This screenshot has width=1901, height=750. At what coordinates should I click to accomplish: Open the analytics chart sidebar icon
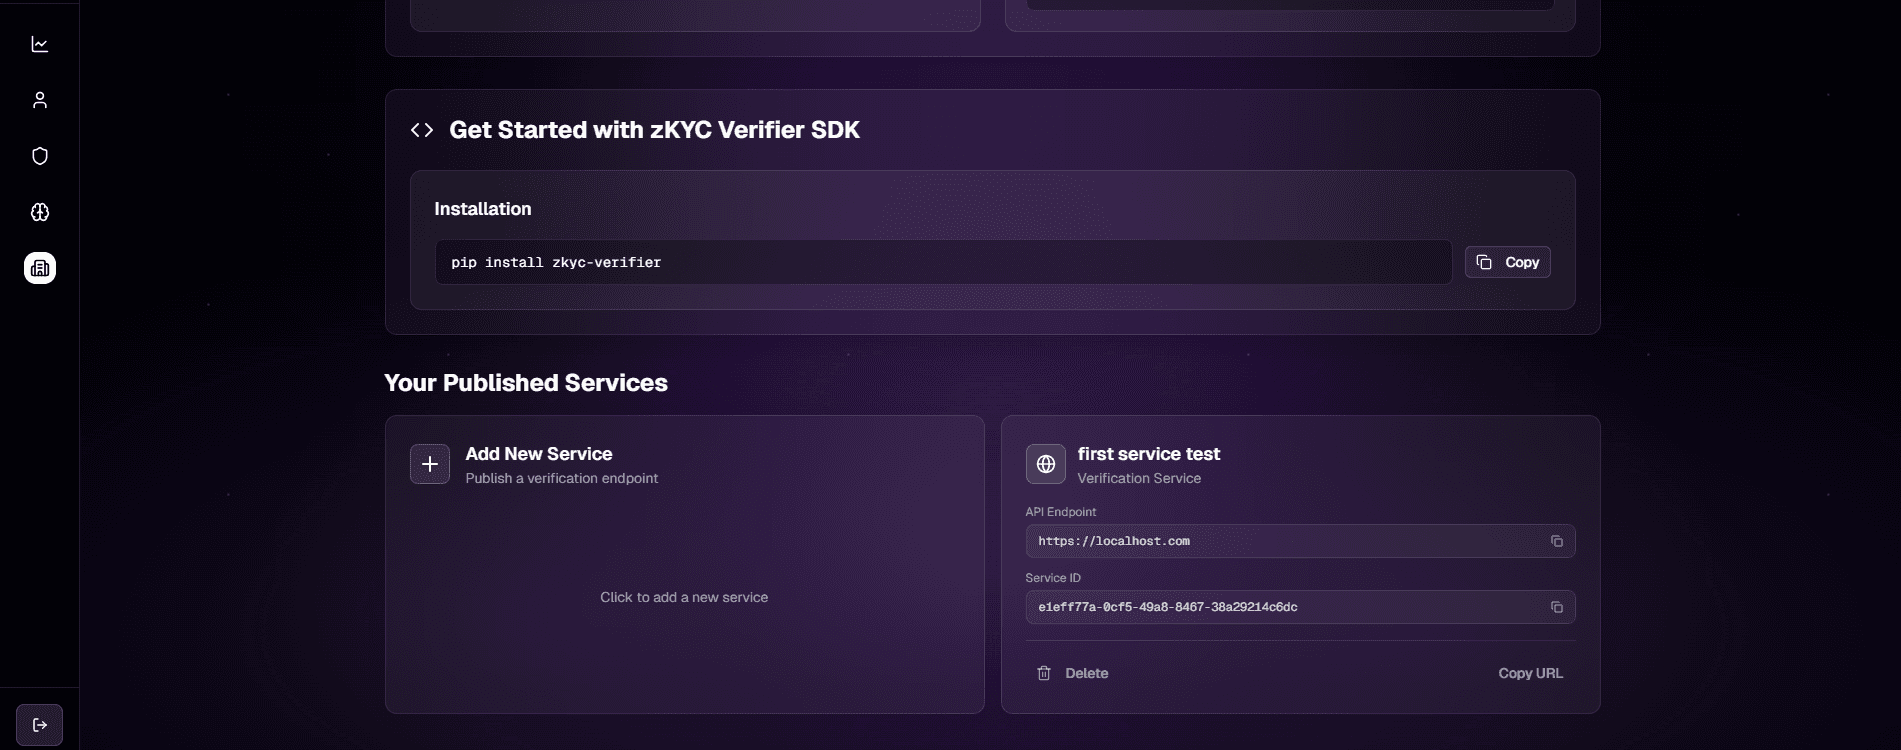[x=40, y=44]
